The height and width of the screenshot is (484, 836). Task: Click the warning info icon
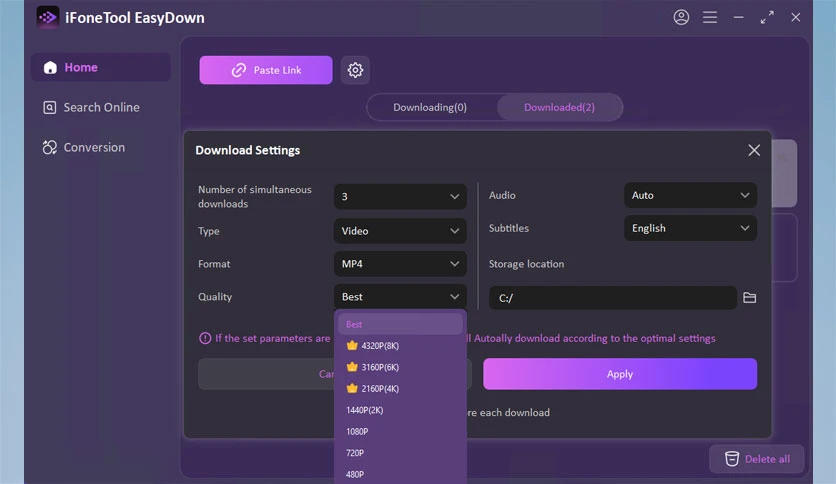[205, 338]
